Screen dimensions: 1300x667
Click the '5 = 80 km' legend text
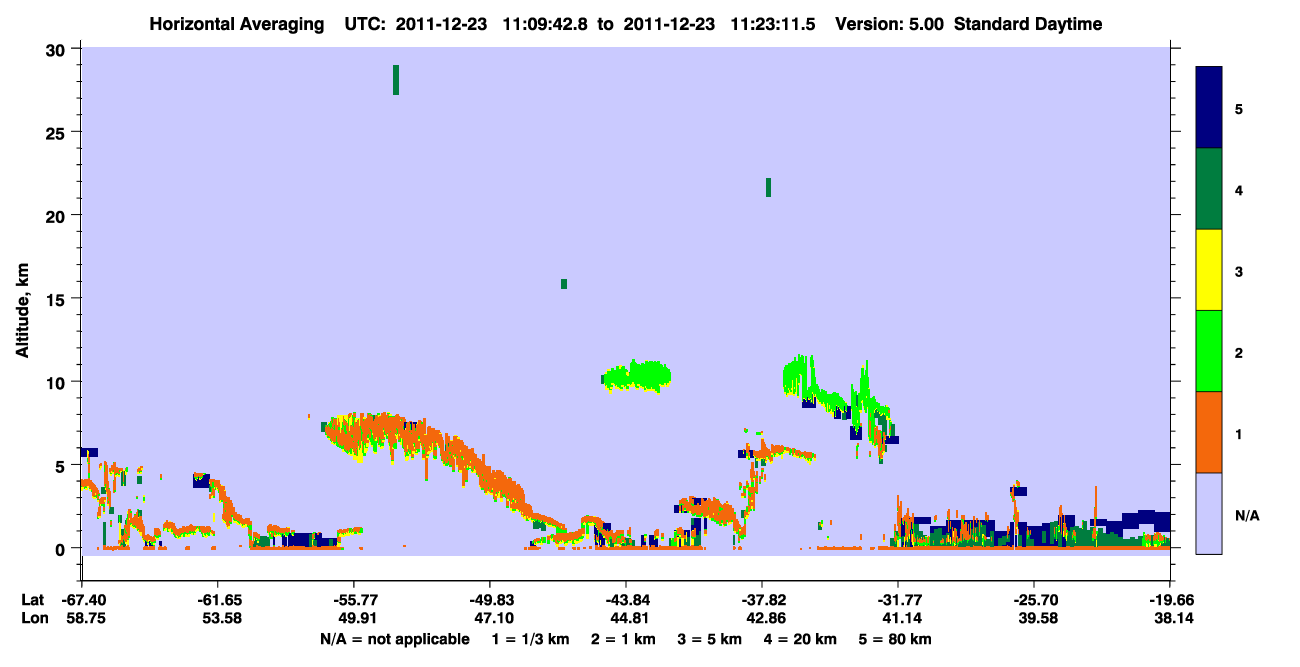(x=894, y=639)
